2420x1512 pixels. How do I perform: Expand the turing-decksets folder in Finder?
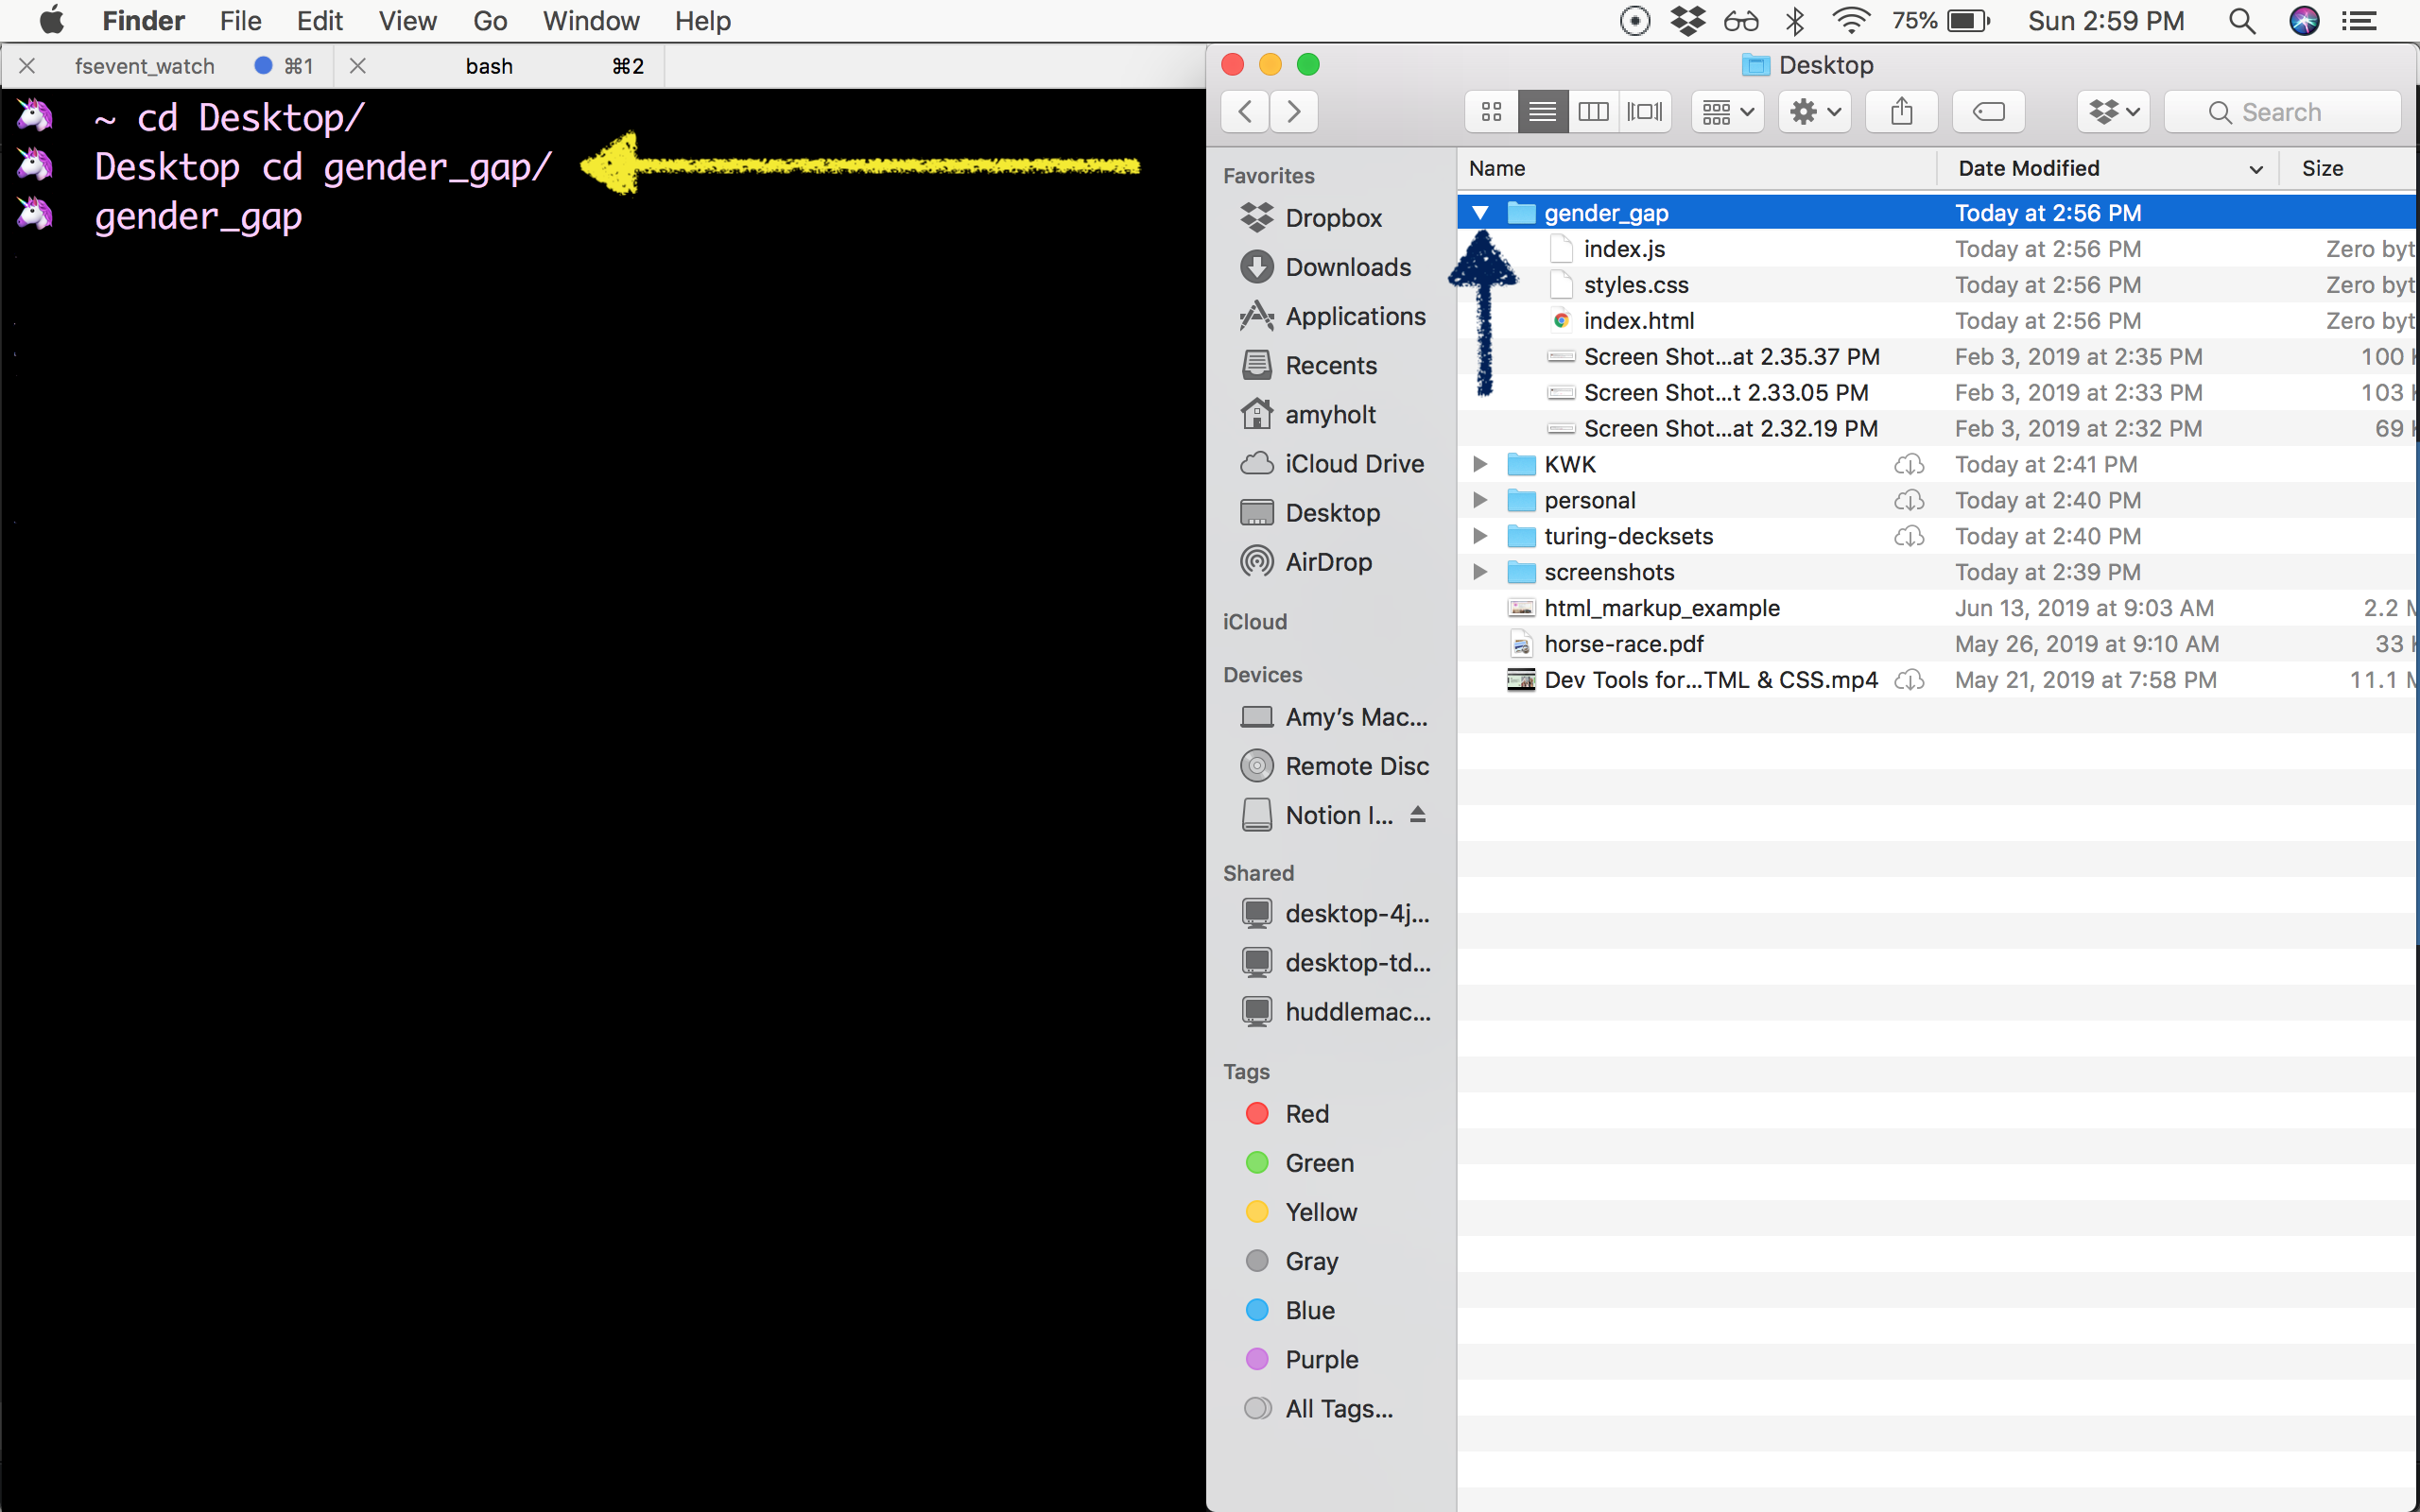(x=1478, y=537)
